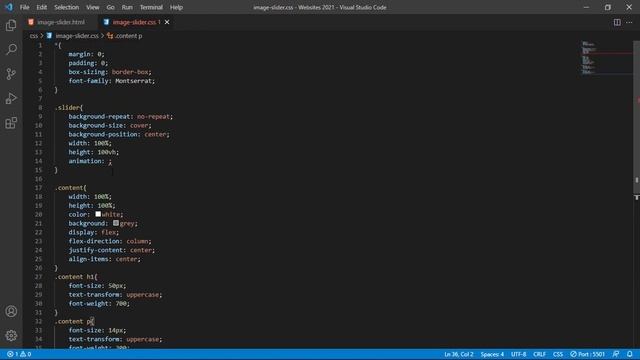Click the errors and warnings indicator
Screen dimensions: 640x360
[19, 354]
